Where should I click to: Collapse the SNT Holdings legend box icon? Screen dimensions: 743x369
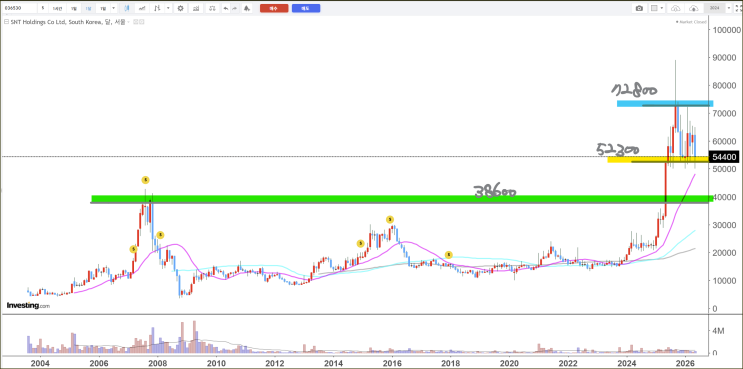coord(7,22)
